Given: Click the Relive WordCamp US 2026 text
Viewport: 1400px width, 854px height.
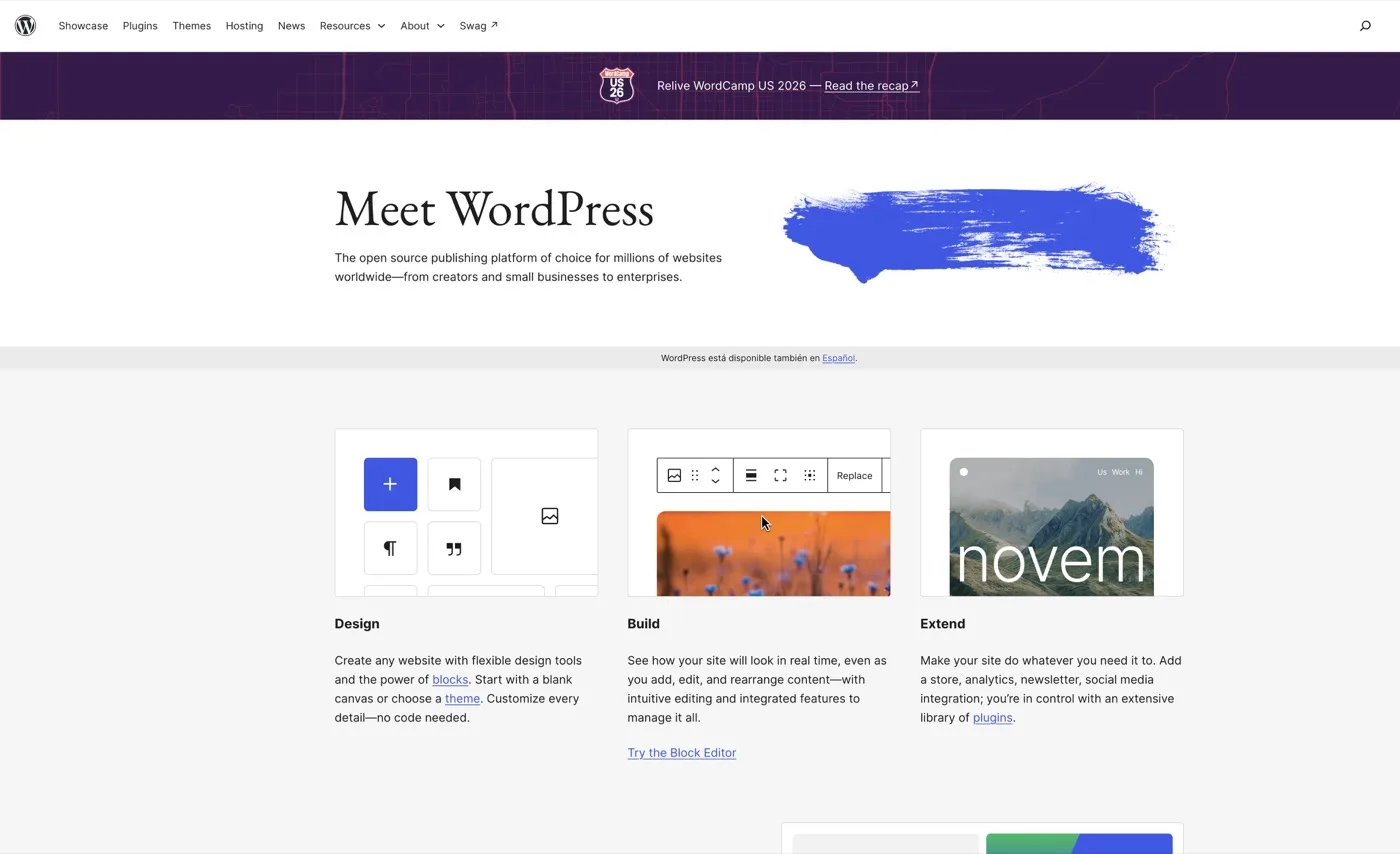Looking at the screenshot, I should pos(731,86).
